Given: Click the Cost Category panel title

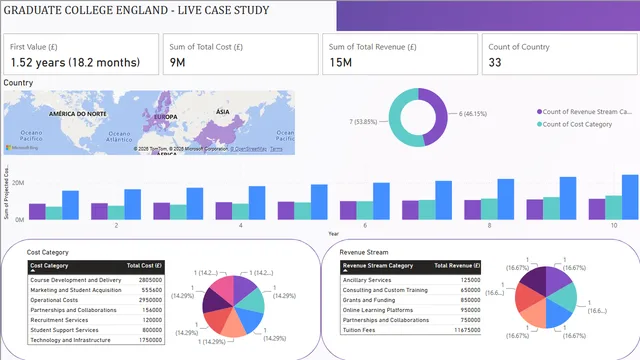Looking at the screenshot, I should pyautogui.click(x=47, y=252).
